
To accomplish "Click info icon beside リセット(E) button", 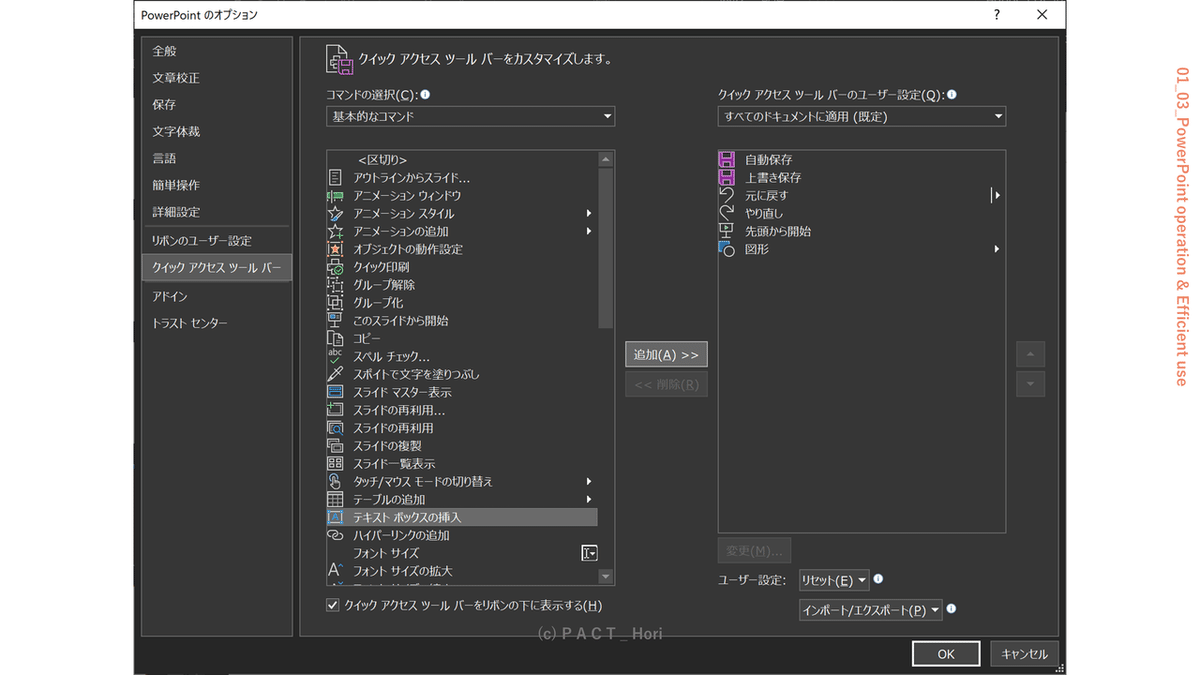I will pos(878,579).
